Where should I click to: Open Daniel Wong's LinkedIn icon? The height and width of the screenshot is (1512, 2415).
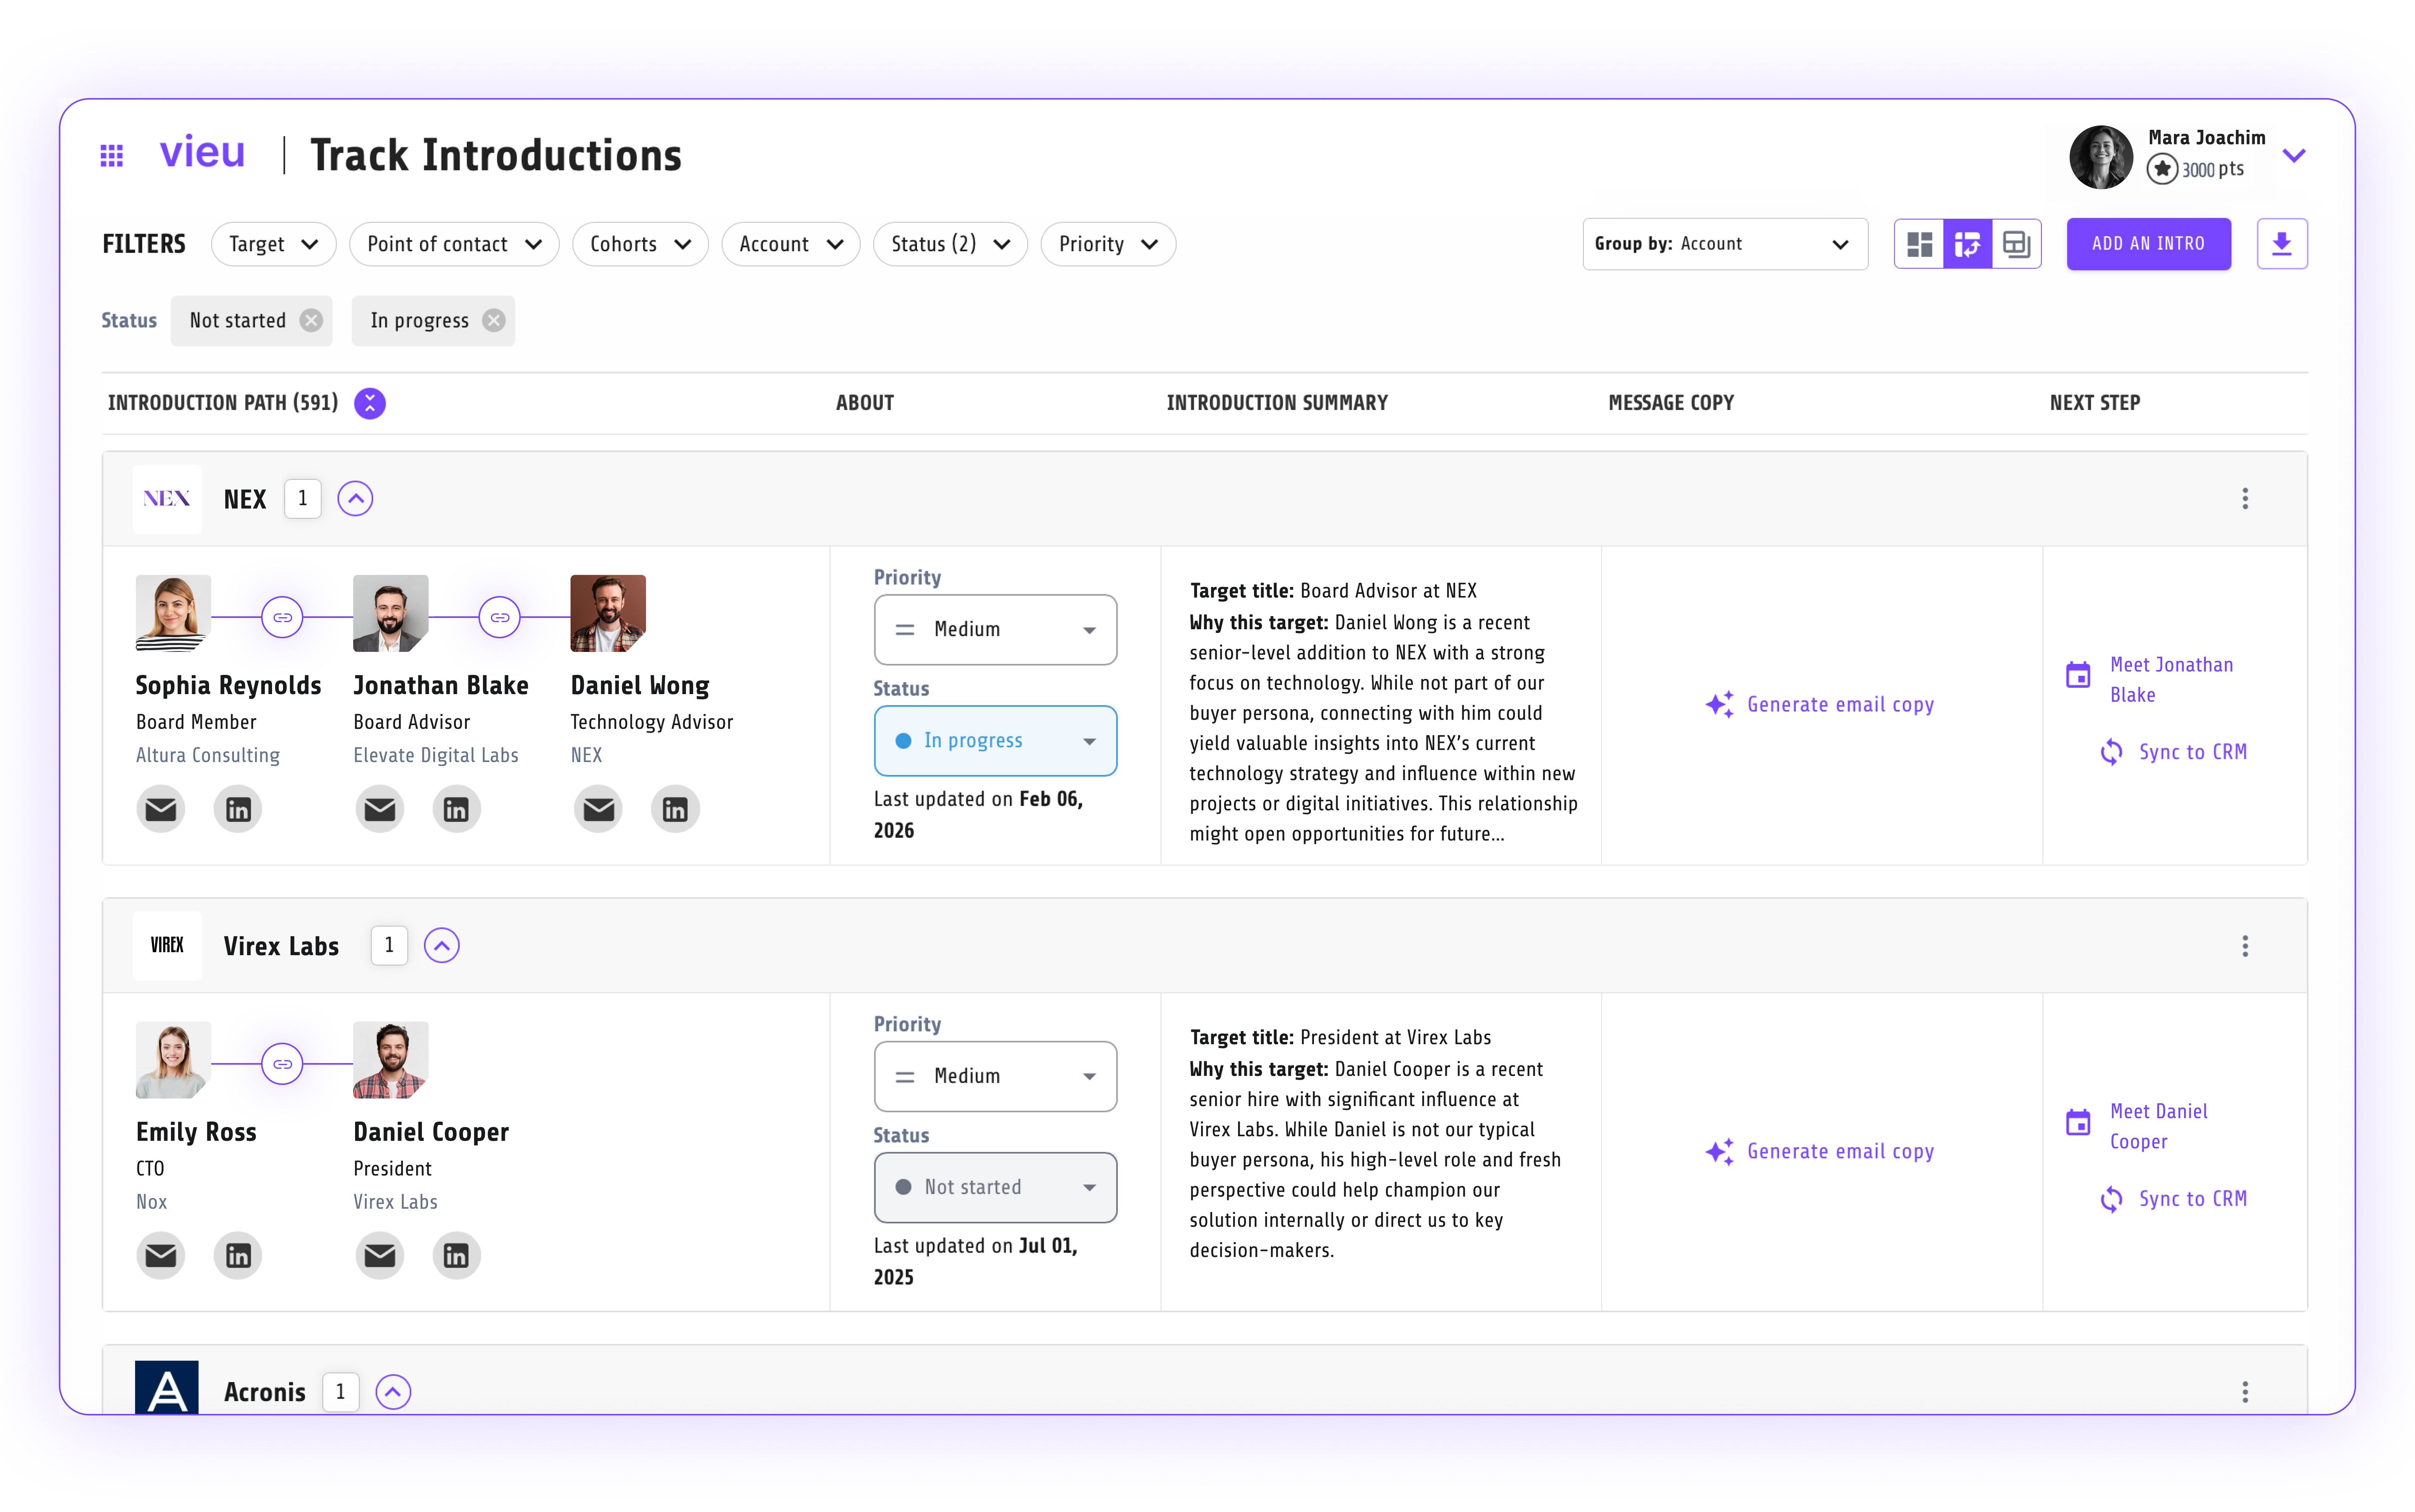pyautogui.click(x=675, y=809)
